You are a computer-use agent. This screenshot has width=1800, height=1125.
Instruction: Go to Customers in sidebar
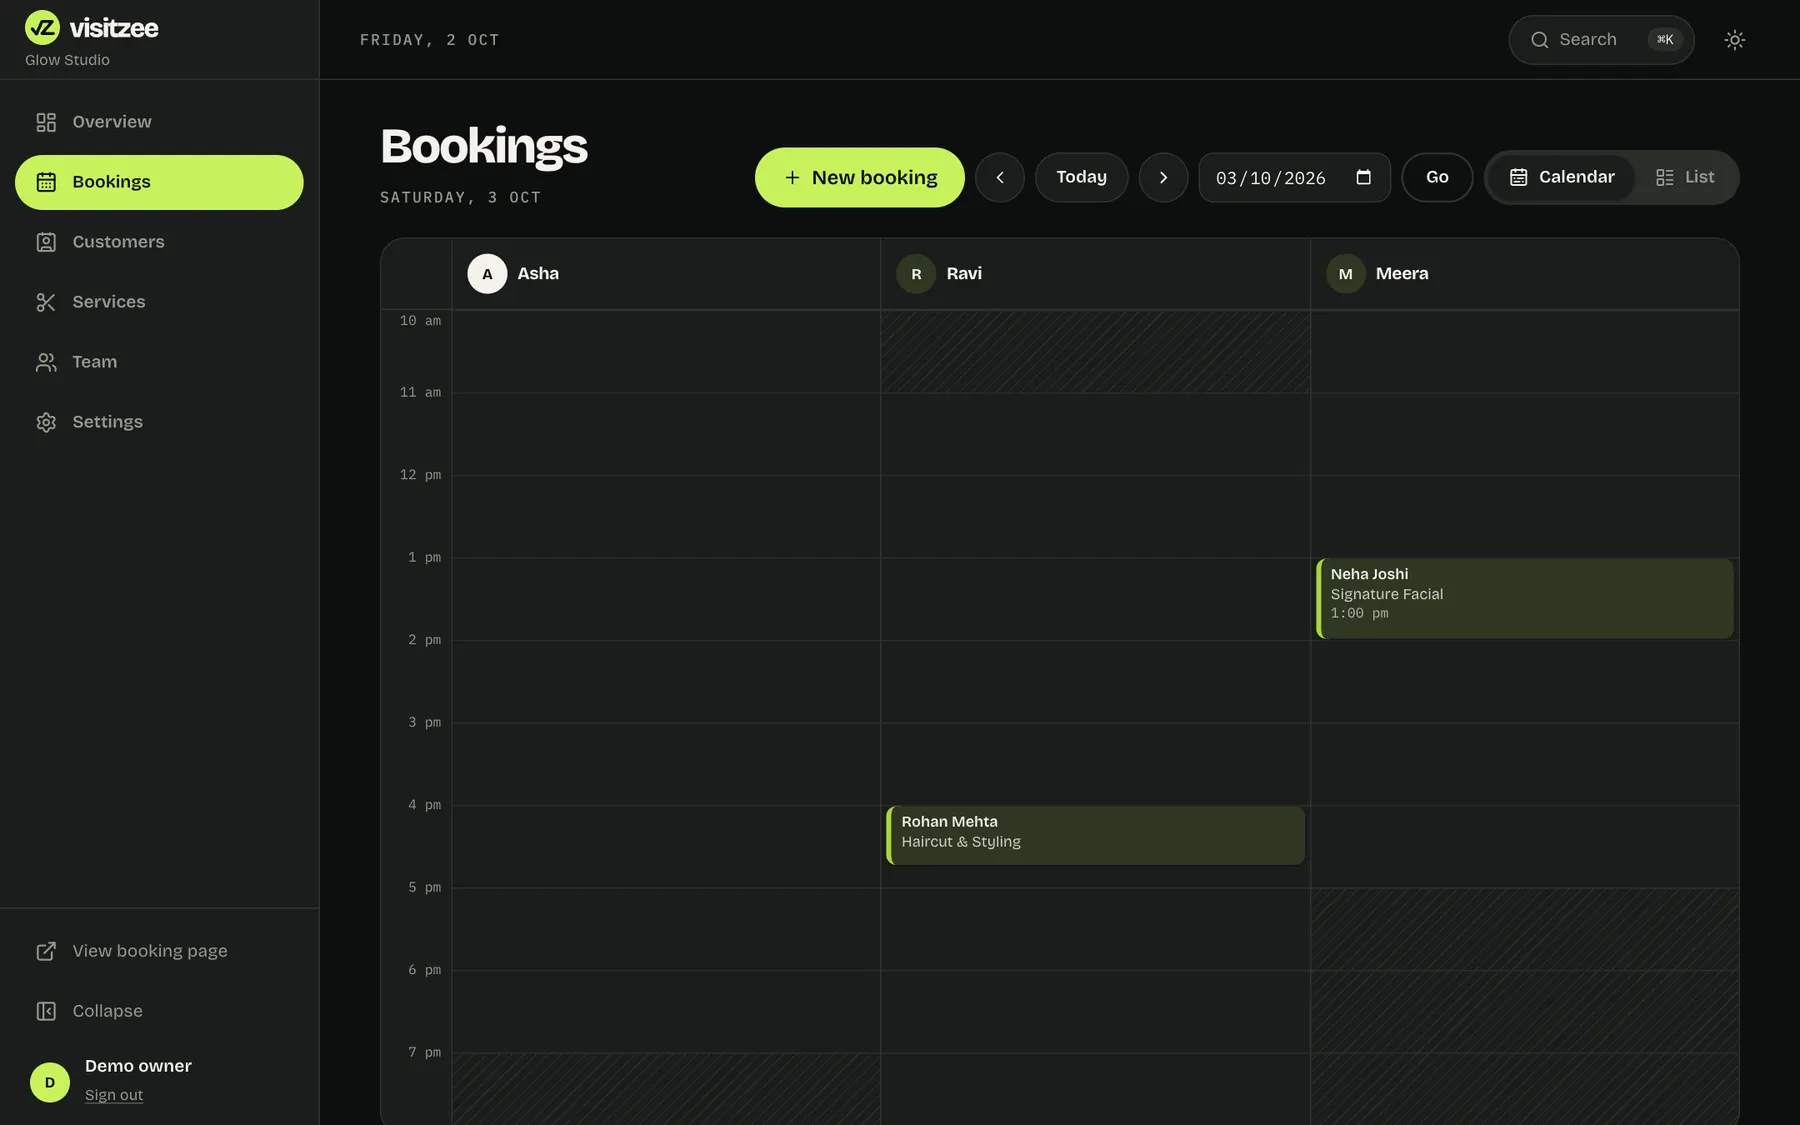tap(159, 242)
